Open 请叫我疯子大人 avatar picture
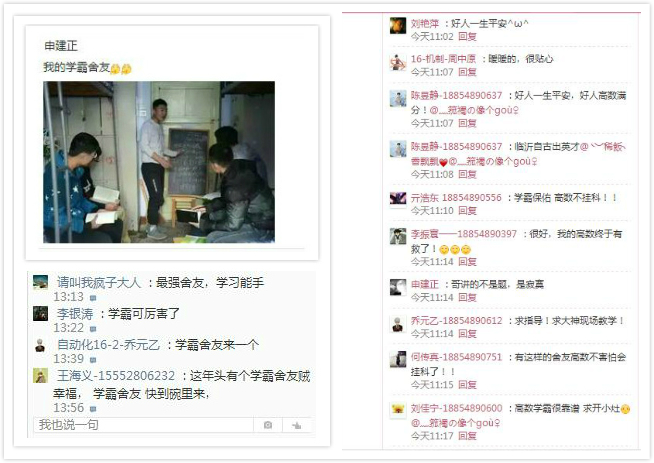Image resolution: width=654 pixels, height=463 pixels. click(x=40, y=282)
